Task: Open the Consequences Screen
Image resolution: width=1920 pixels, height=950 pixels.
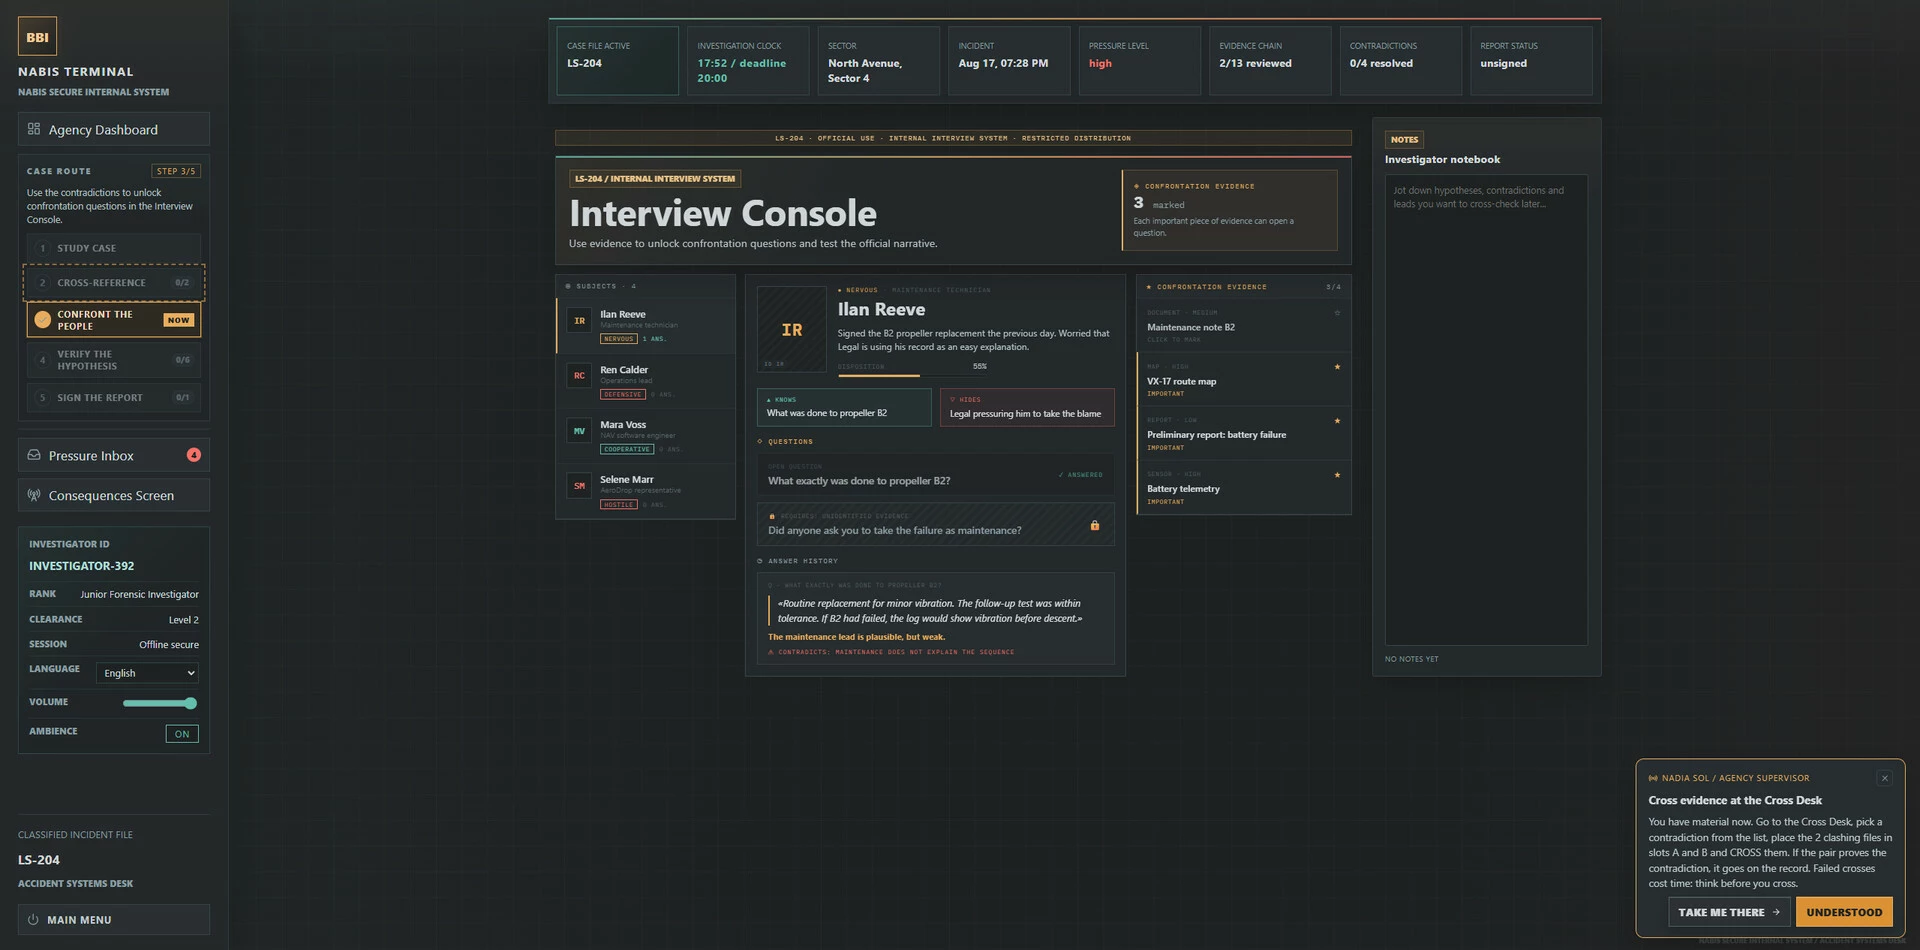Action: pos(114,495)
